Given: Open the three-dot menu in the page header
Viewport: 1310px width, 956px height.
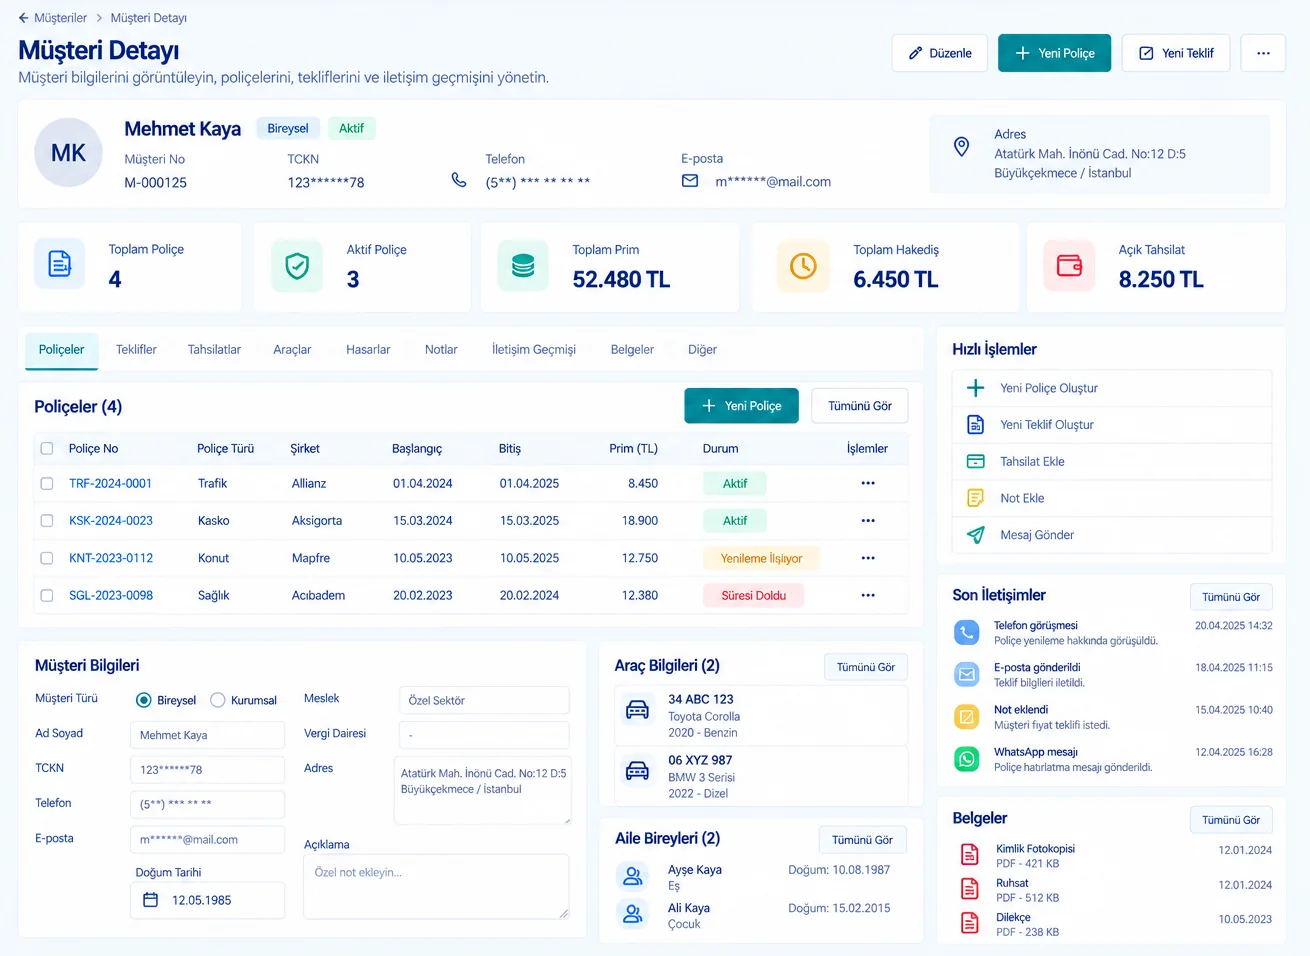Looking at the screenshot, I should [x=1263, y=53].
